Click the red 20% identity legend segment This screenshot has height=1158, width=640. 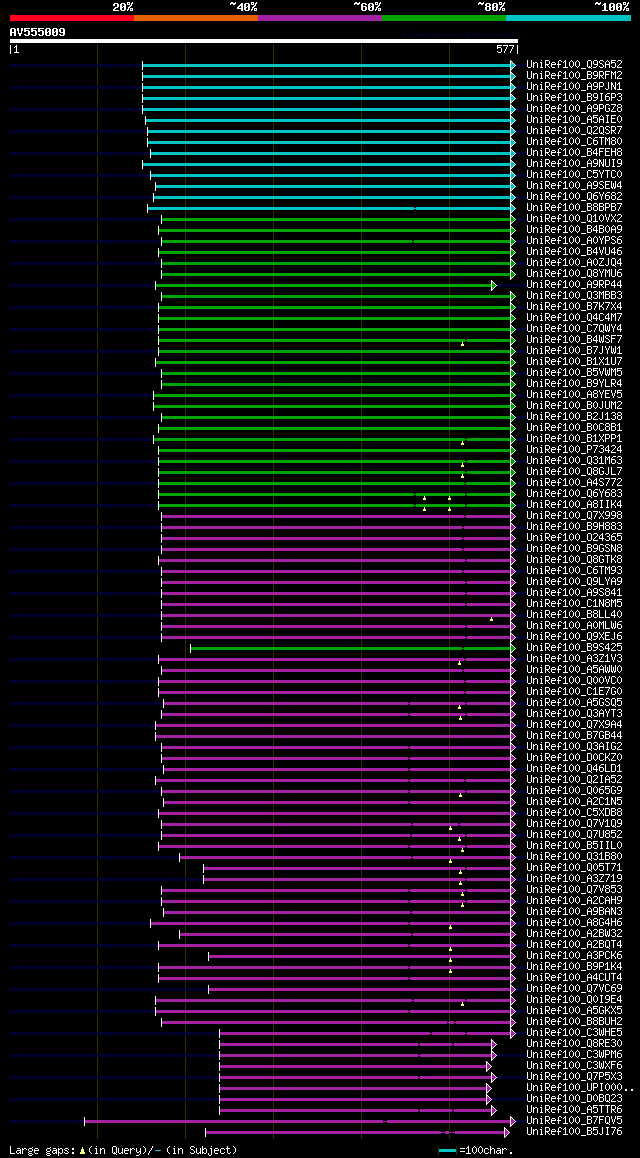tap(72, 17)
